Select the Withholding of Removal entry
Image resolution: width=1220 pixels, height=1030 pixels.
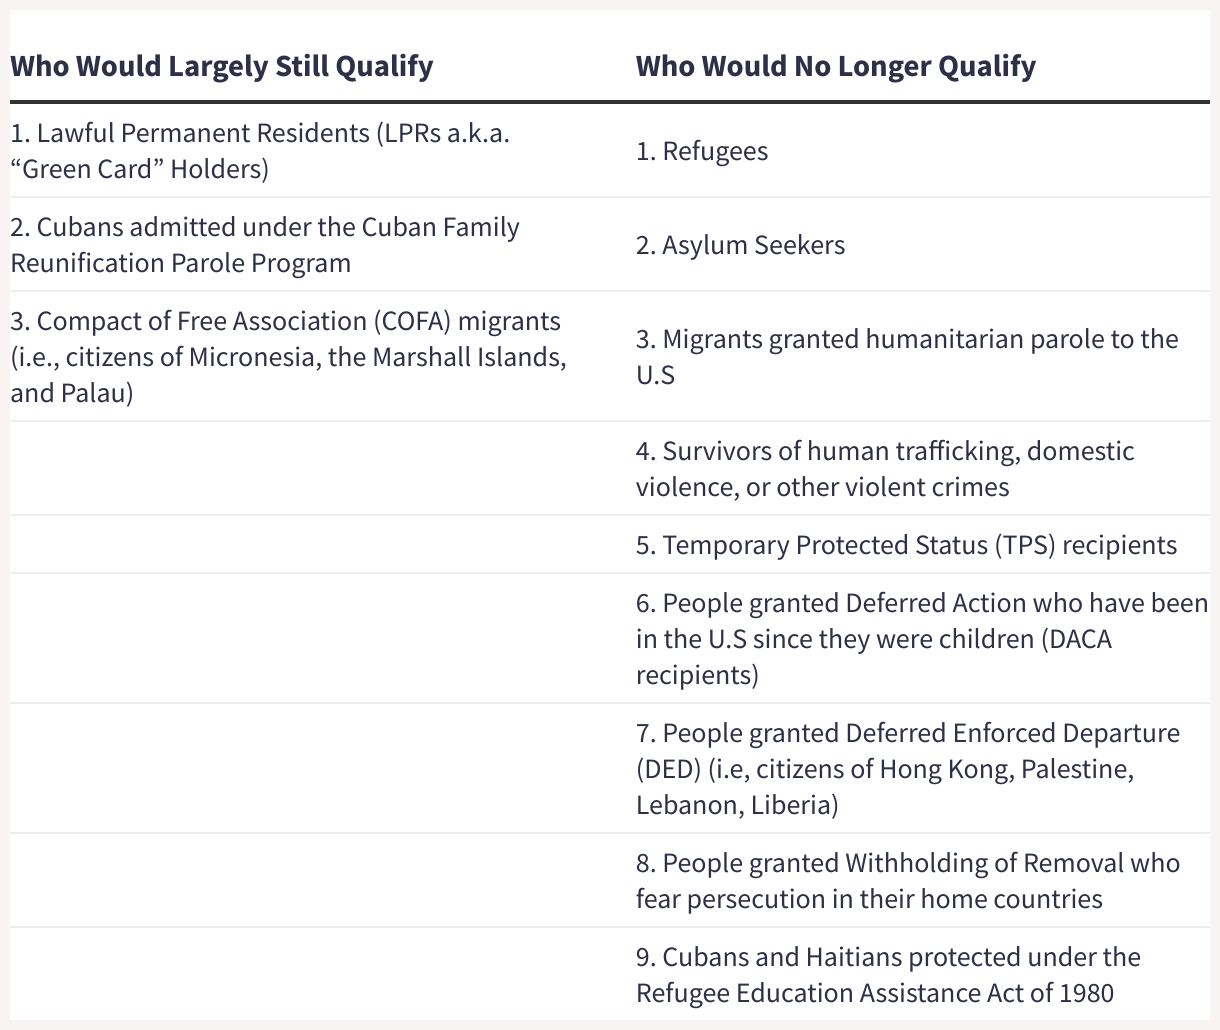[906, 881]
